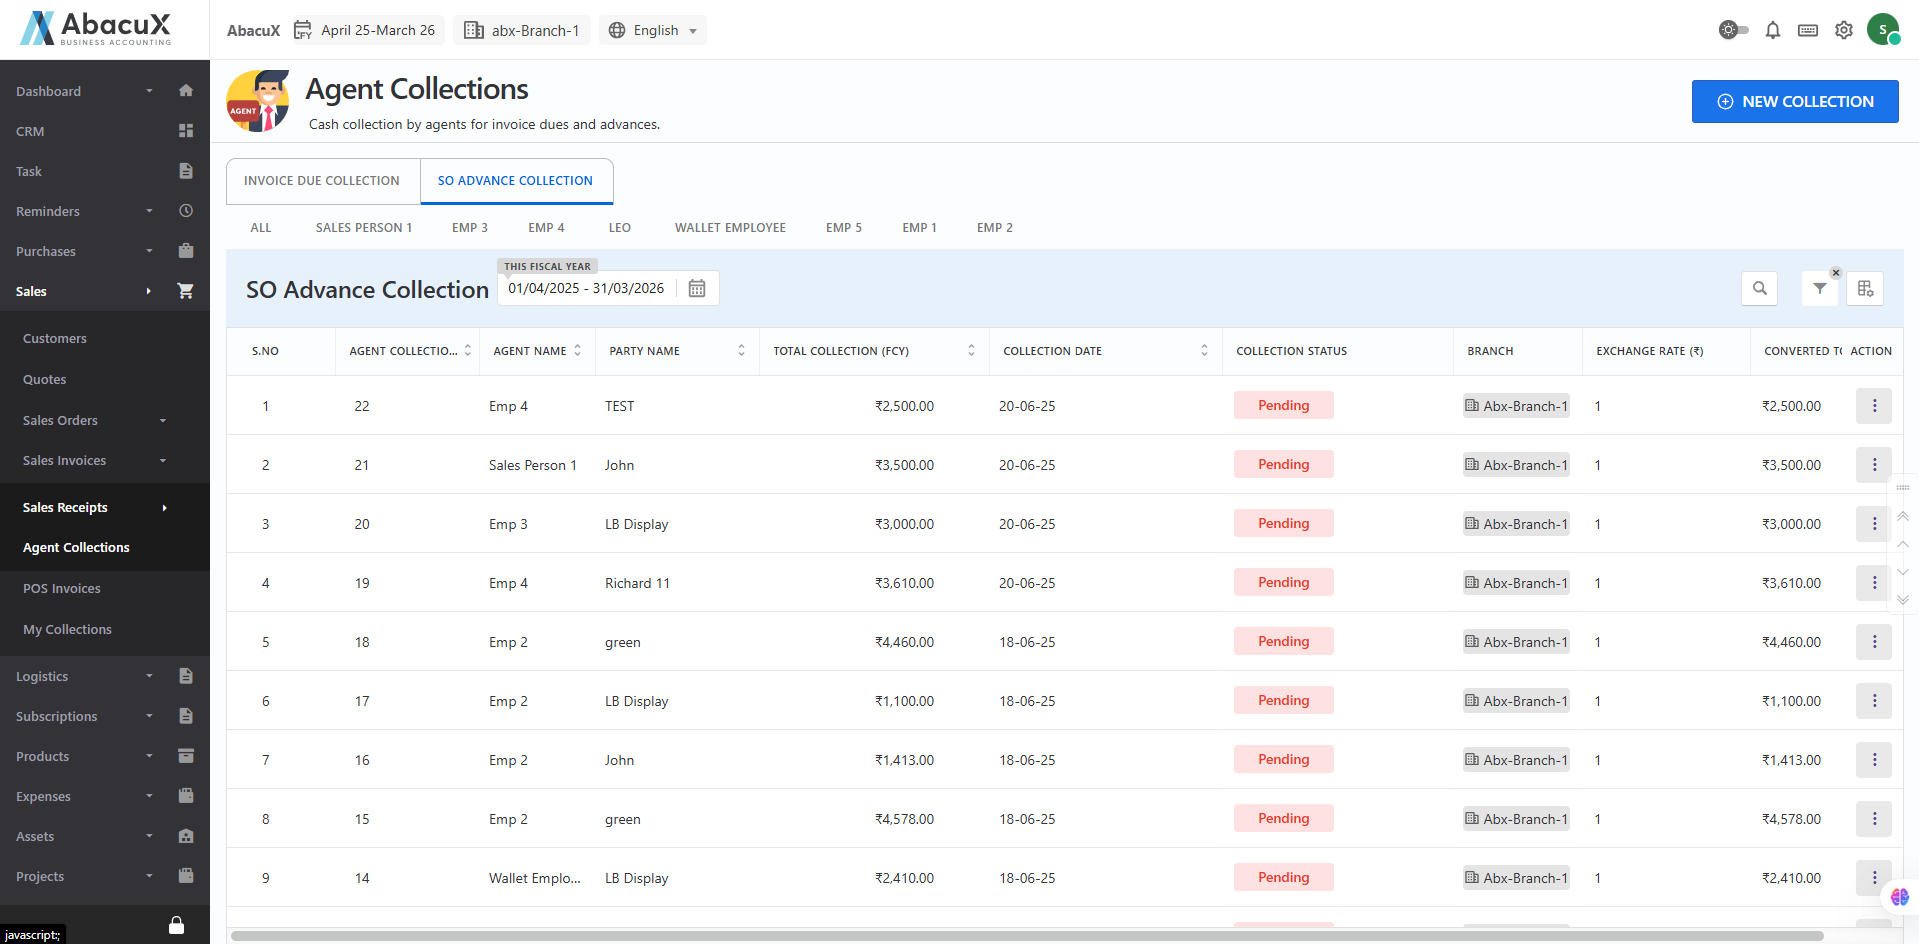Screen dimensions: 1919x944
Task: Open the calendar date picker icon
Action: click(x=697, y=288)
